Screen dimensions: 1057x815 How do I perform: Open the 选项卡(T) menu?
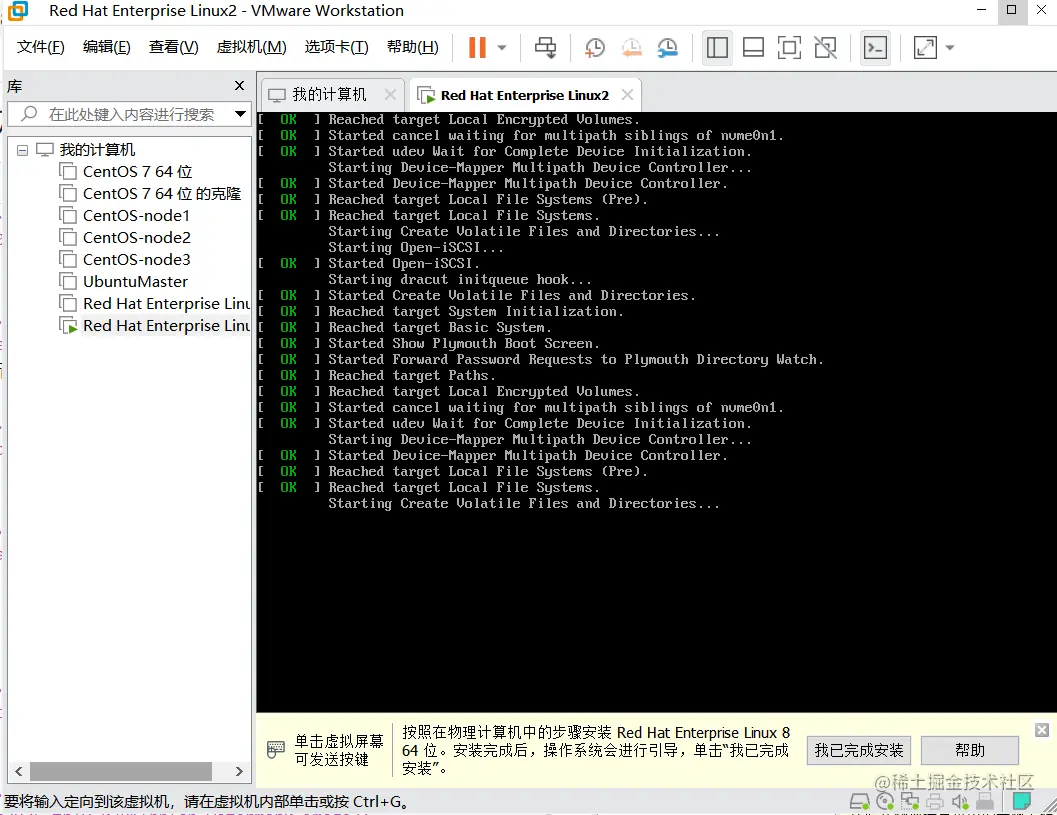tap(336, 47)
